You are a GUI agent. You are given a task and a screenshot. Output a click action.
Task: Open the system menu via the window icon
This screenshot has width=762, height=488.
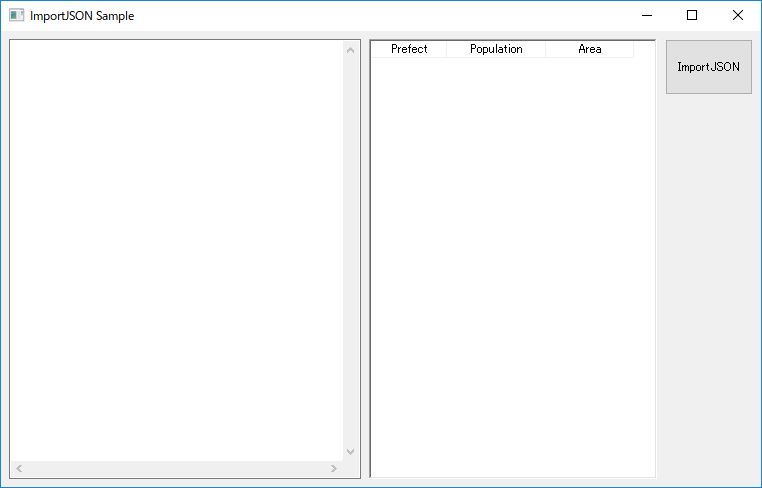[16, 15]
